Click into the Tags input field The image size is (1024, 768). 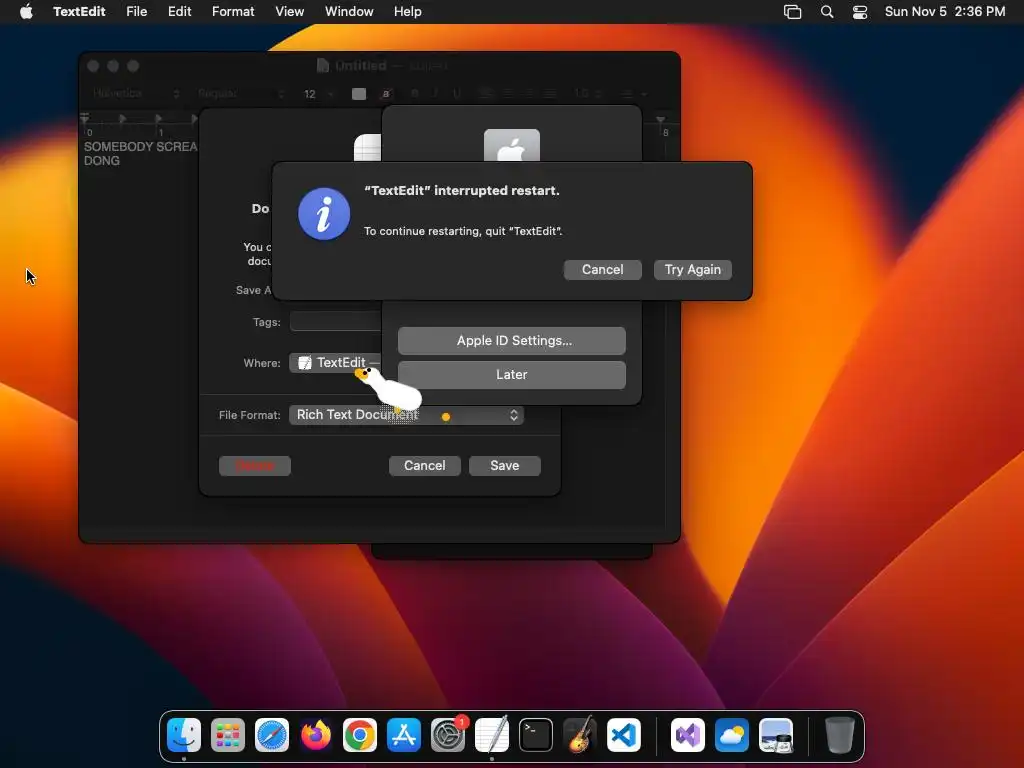coord(335,321)
